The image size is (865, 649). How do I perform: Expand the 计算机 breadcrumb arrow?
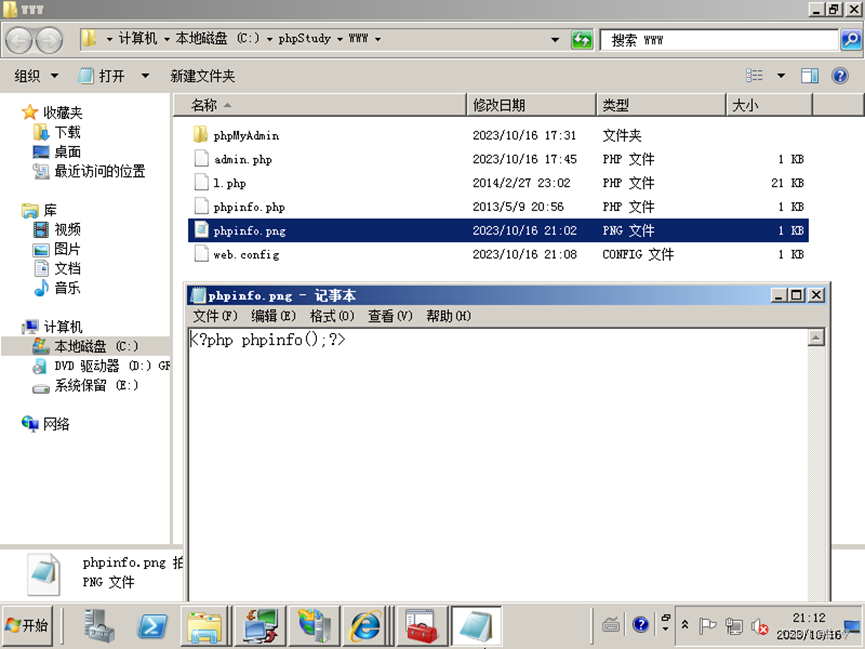[x=166, y=39]
